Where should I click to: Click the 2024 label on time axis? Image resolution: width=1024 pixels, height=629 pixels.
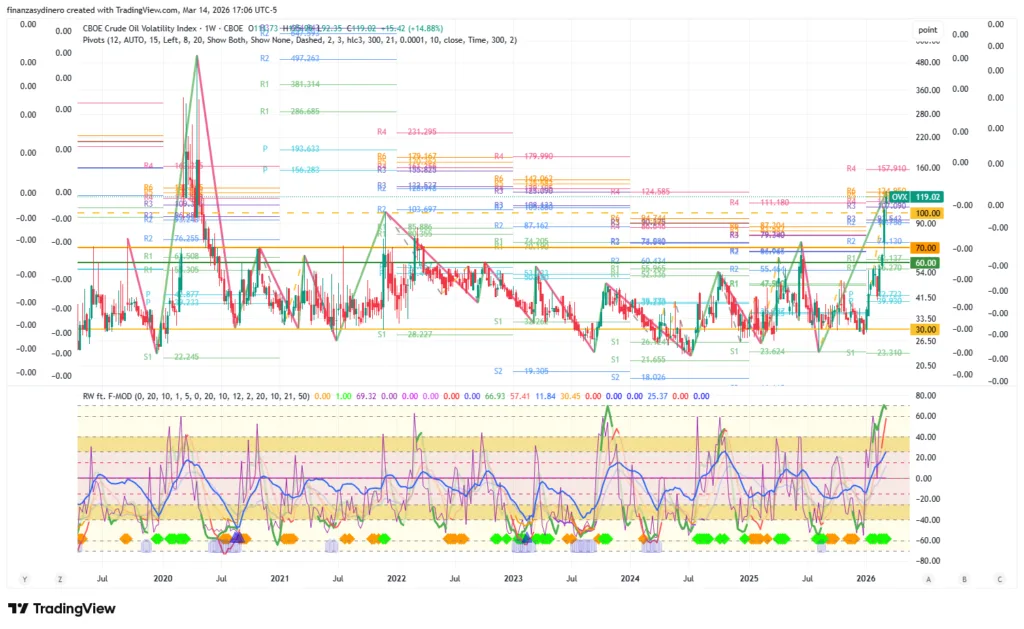(630, 579)
